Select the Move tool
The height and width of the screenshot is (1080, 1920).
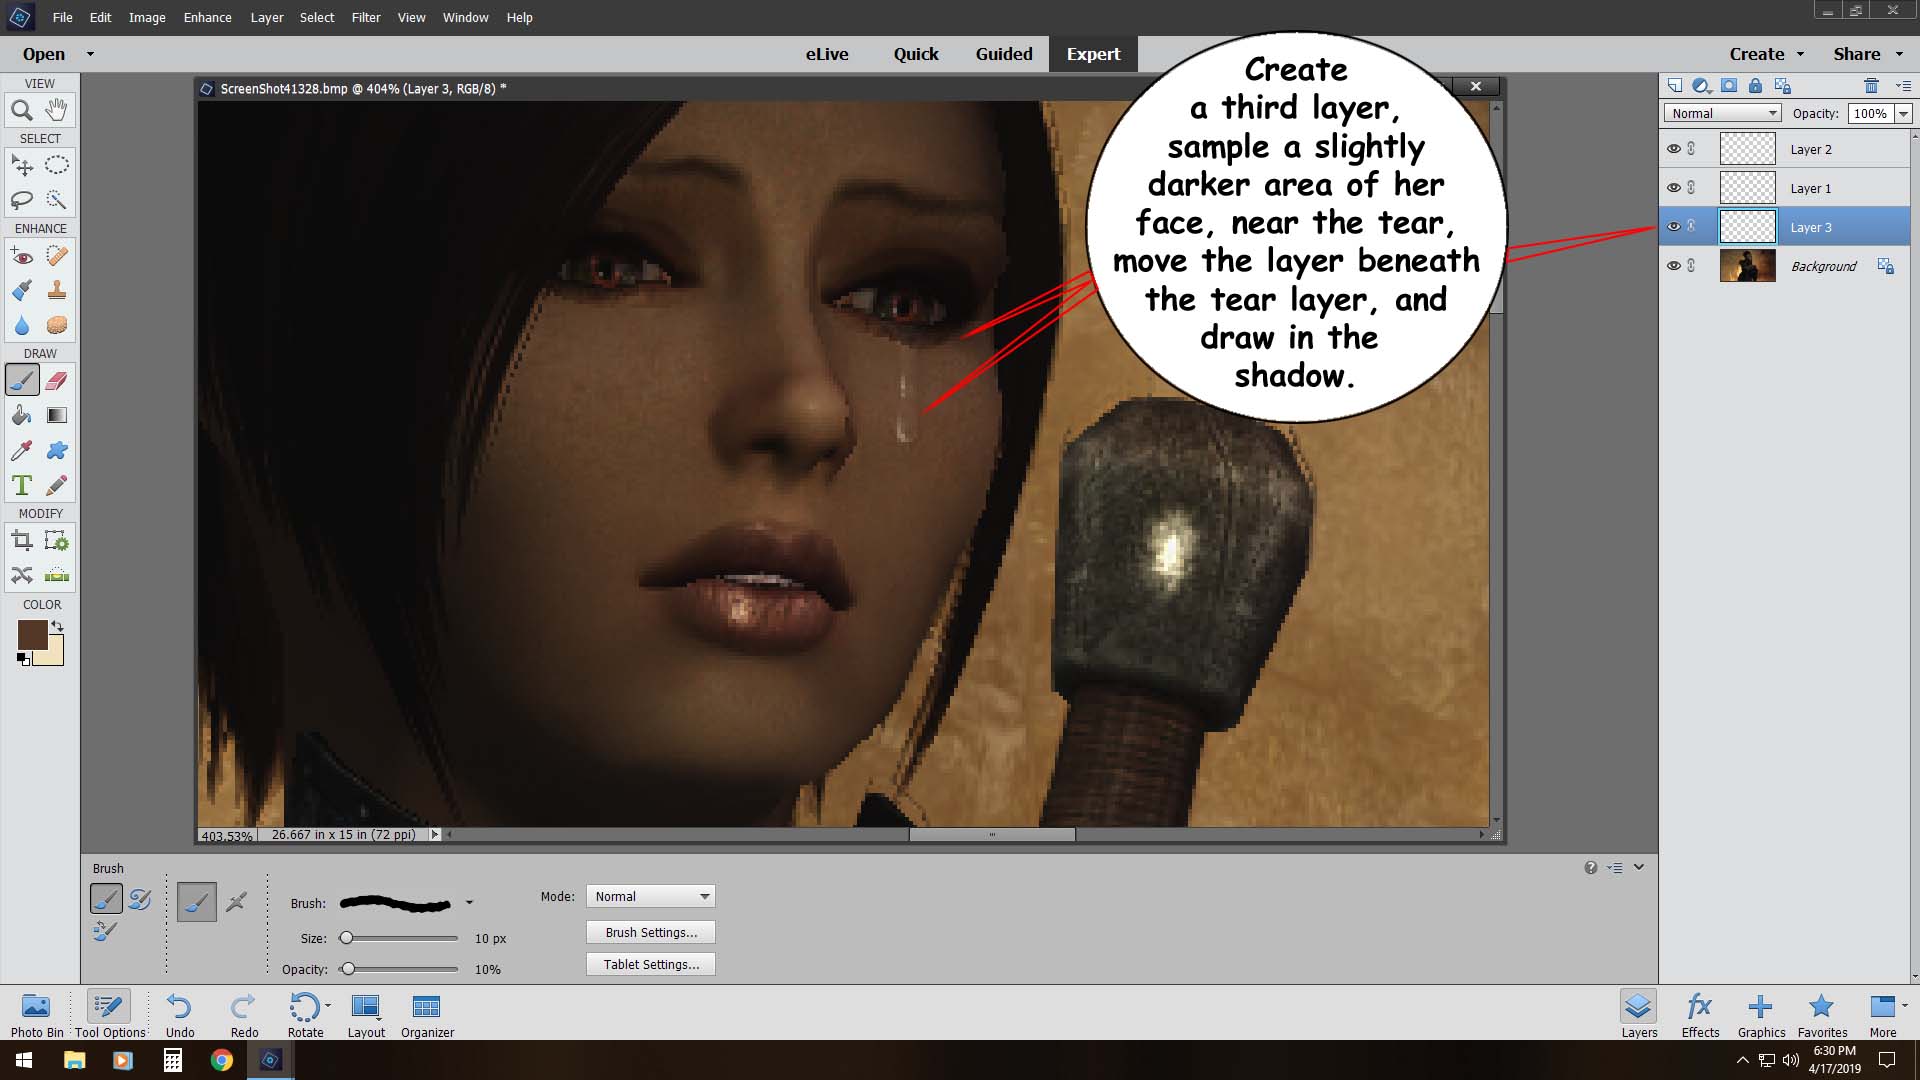[x=22, y=165]
